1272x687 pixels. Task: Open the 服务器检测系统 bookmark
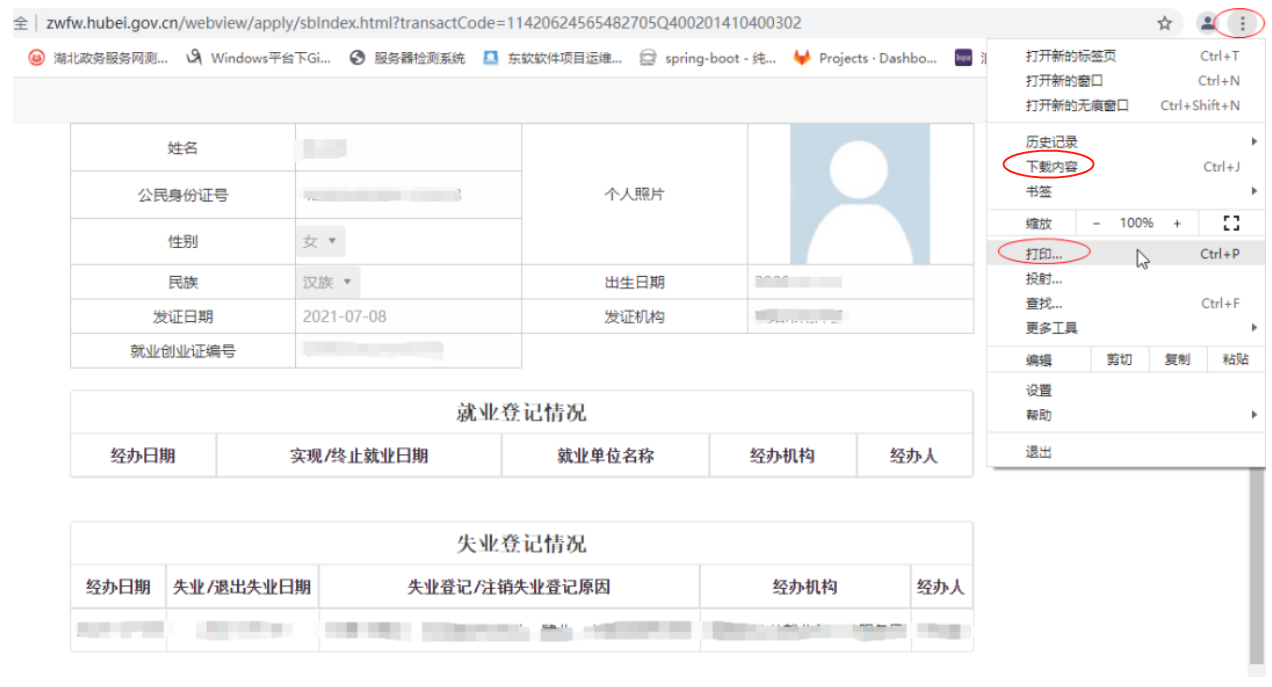(x=408, y=58)
